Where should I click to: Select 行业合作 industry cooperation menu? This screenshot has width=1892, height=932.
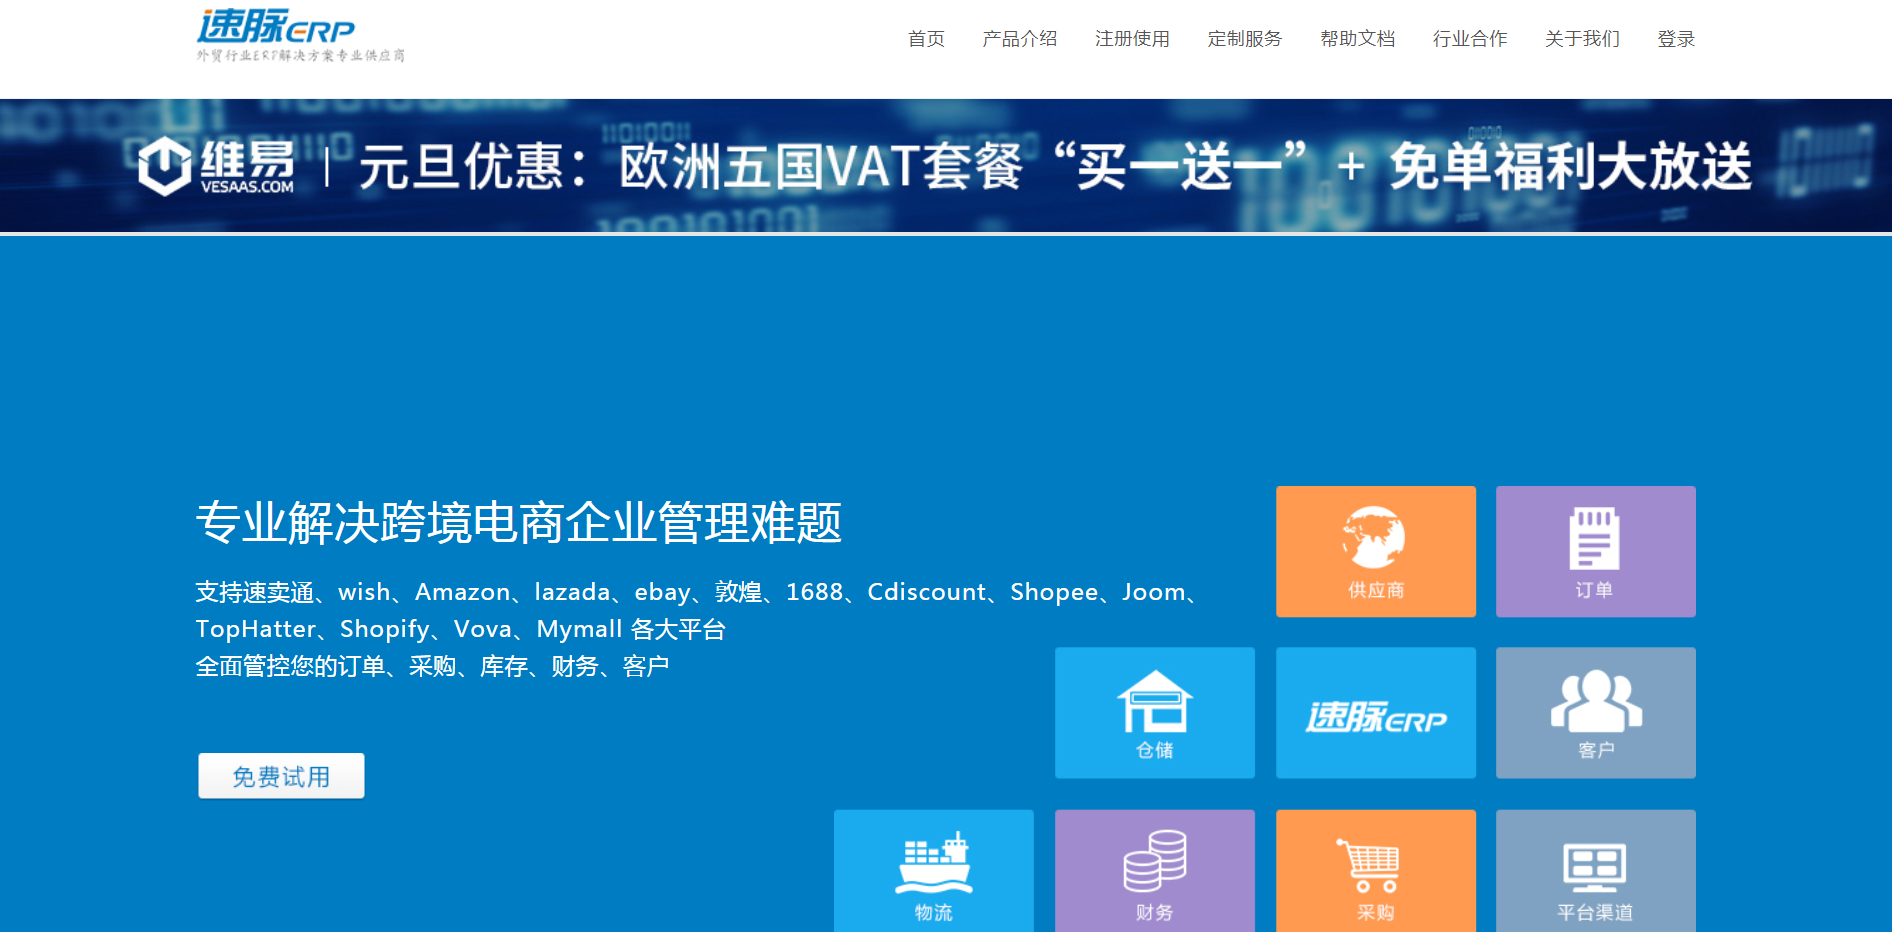[1469, 39]
